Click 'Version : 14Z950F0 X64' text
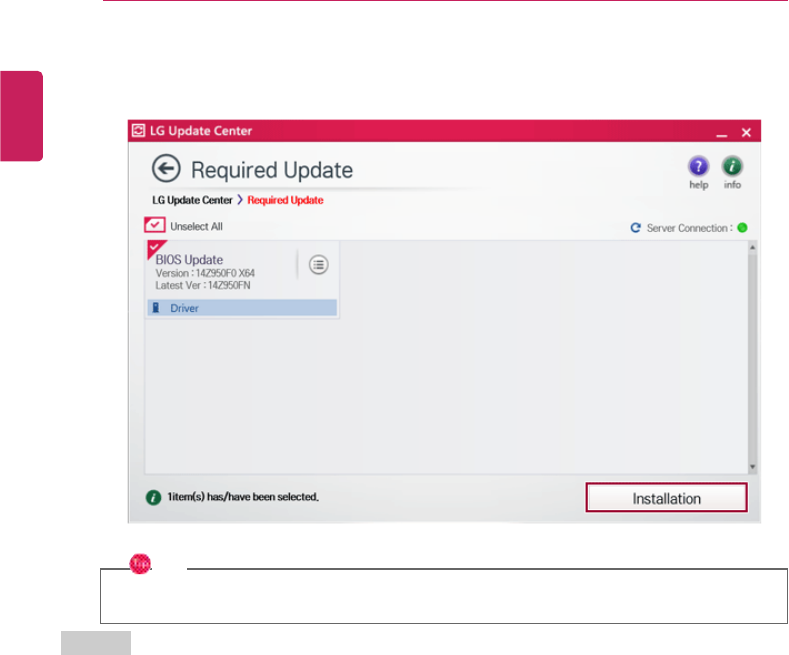This screenshot has height=655, width=789. (205, 273)
